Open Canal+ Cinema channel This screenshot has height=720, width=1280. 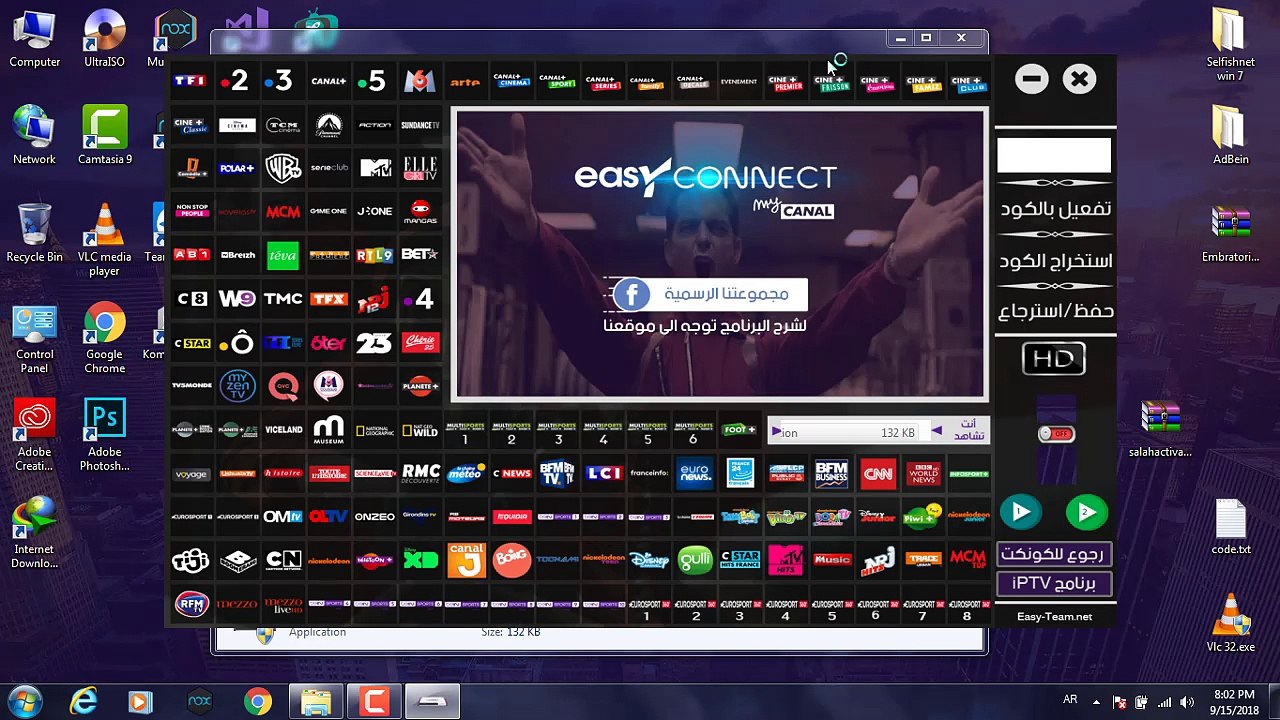point(511,82)
